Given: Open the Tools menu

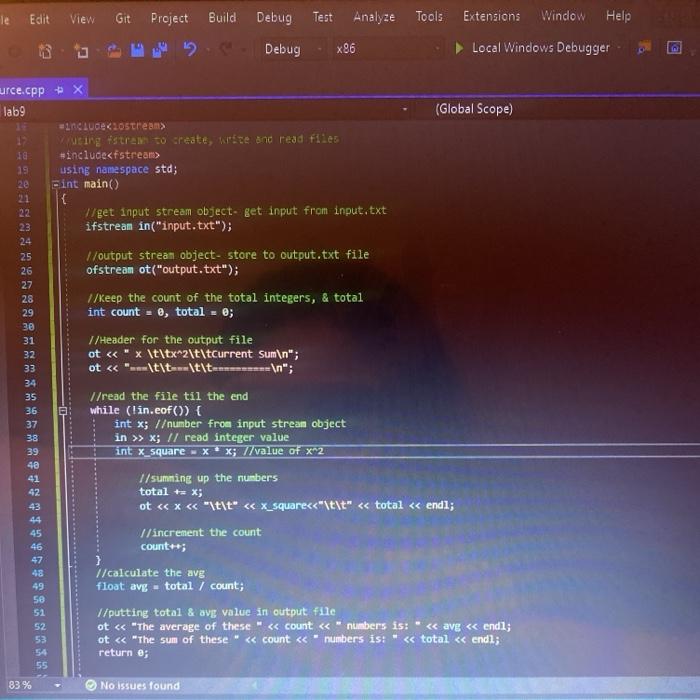Looking at the screenshot, I should point(429,17).
